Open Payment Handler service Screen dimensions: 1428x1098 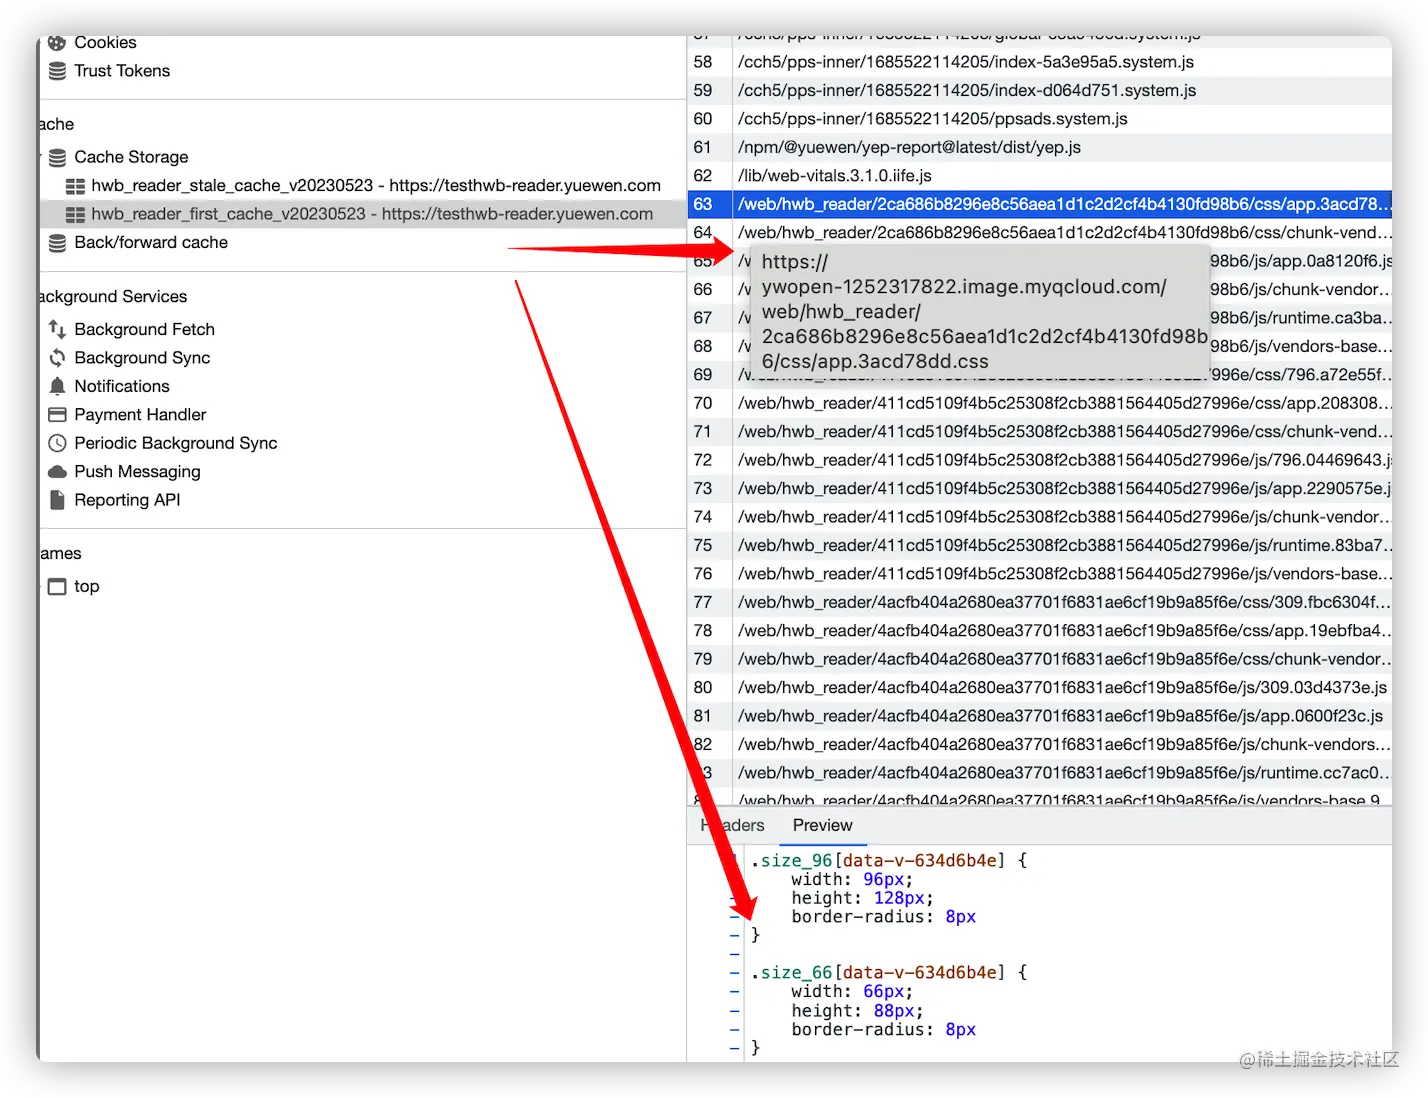140,414
